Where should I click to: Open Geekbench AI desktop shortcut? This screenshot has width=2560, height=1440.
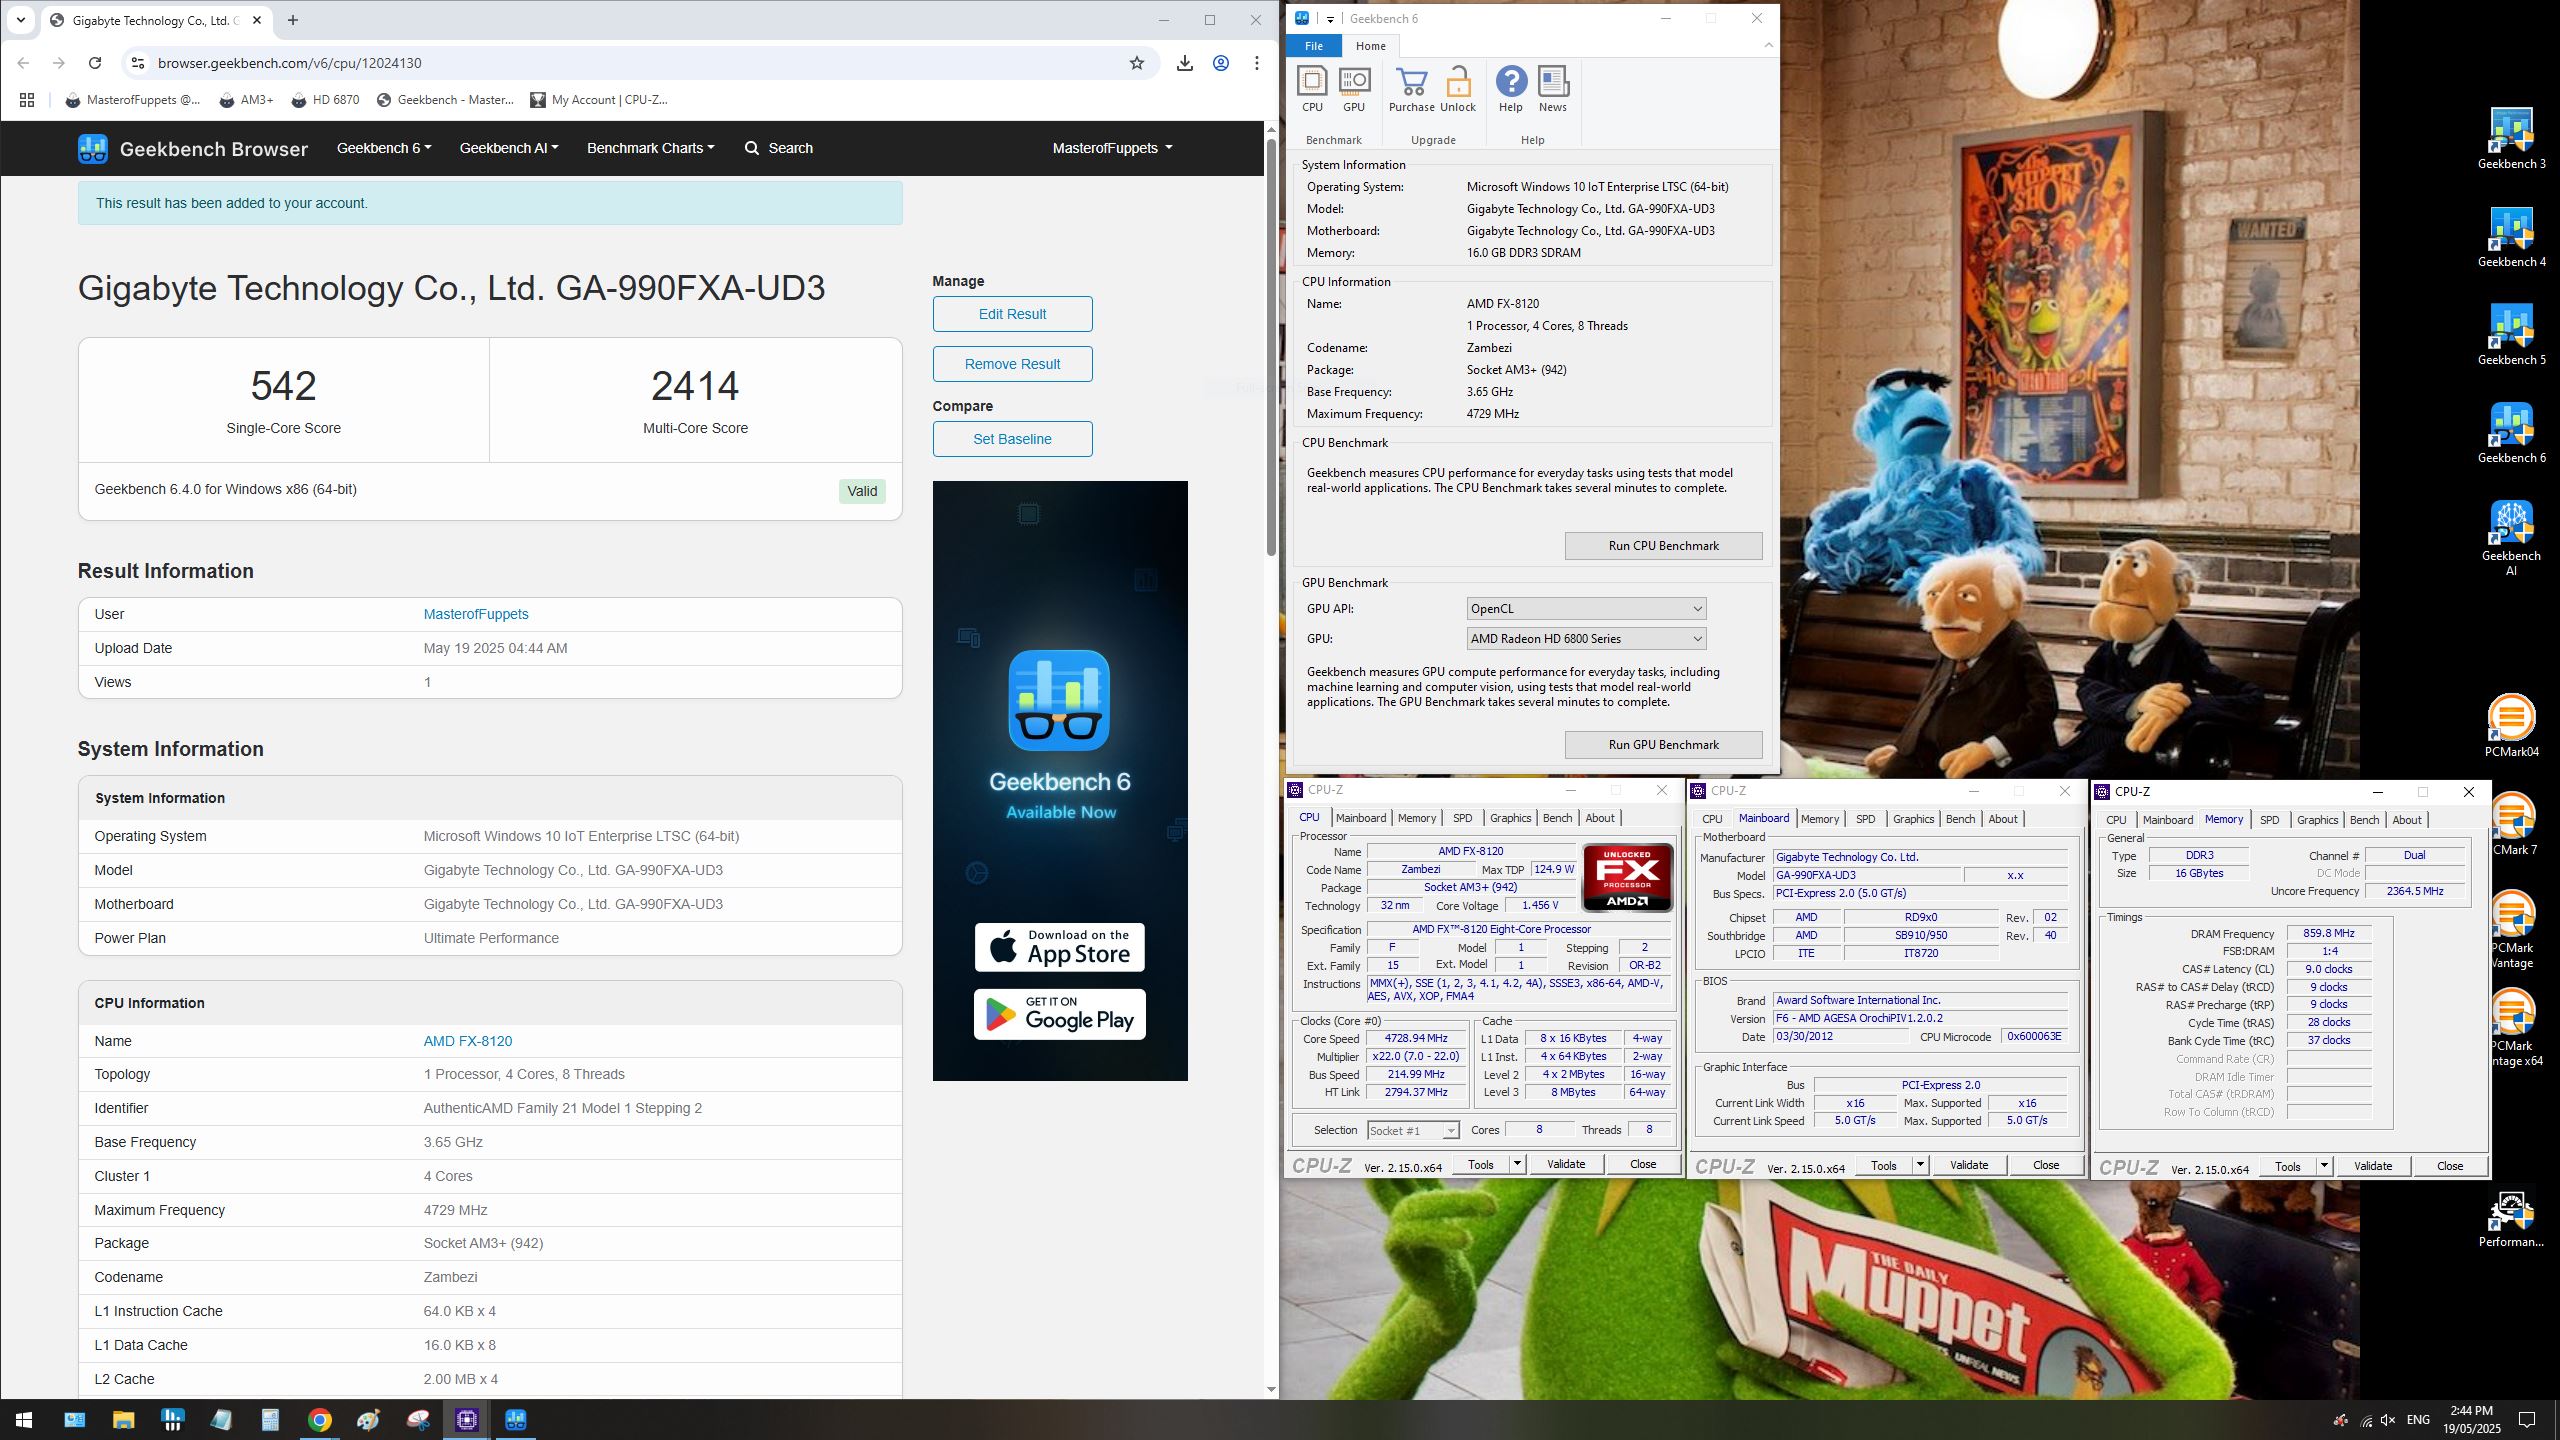tap(2511, 538)
